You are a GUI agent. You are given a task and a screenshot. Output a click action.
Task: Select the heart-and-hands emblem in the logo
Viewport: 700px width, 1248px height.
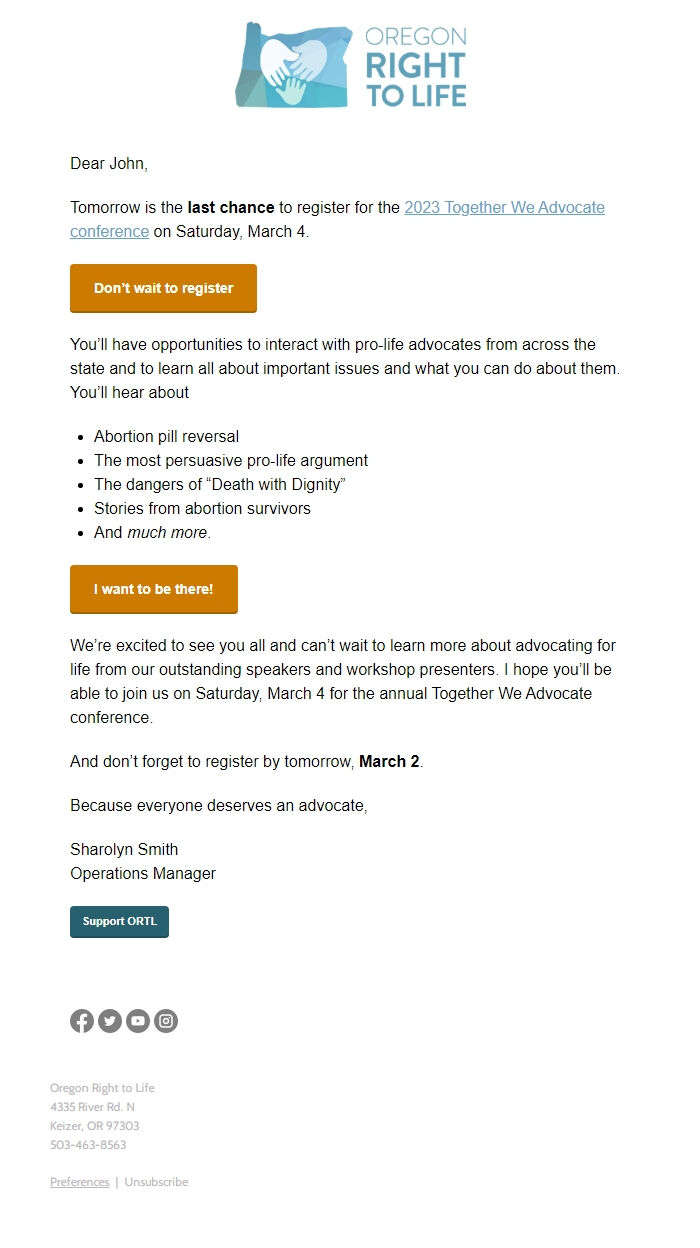pyautogui.click(x=290, y=63)
